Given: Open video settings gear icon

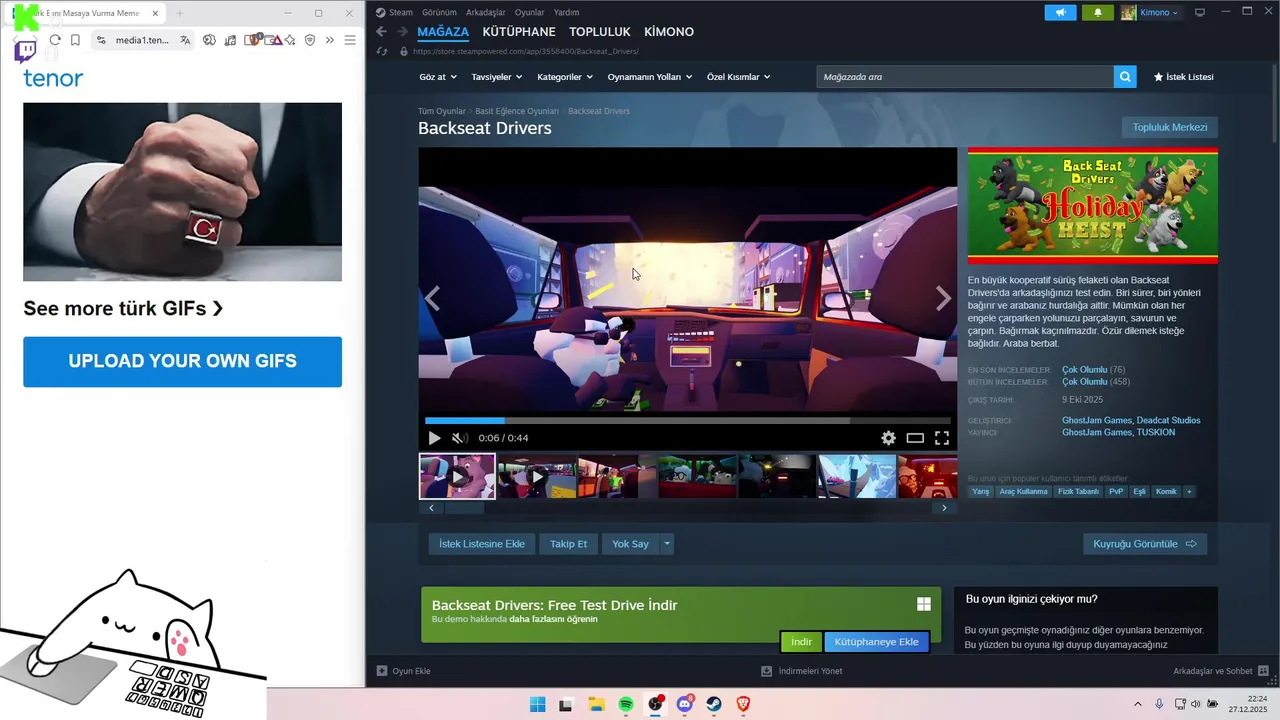Looking at the screenshot, I should [888, 438].
